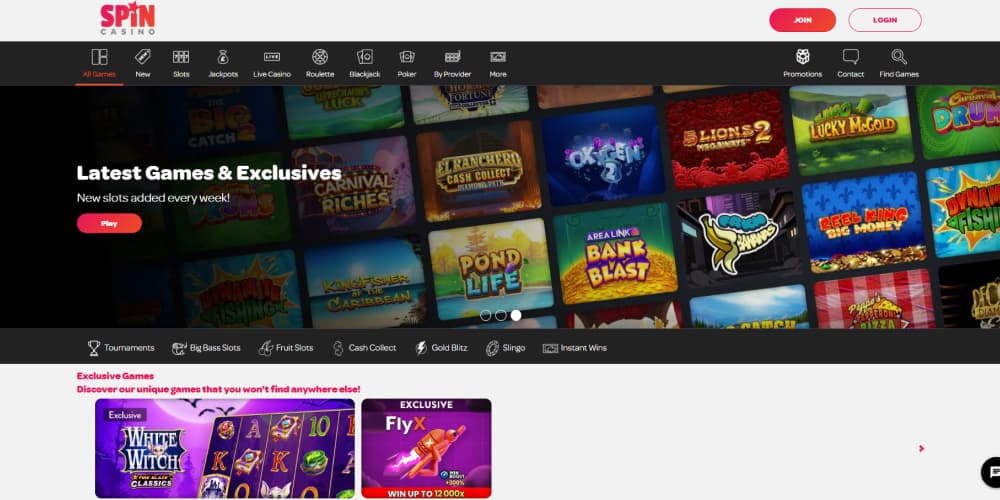Click the 'Exclusive Games' section heading
This screenshot has width=1000, height=500.
(115, 376)
